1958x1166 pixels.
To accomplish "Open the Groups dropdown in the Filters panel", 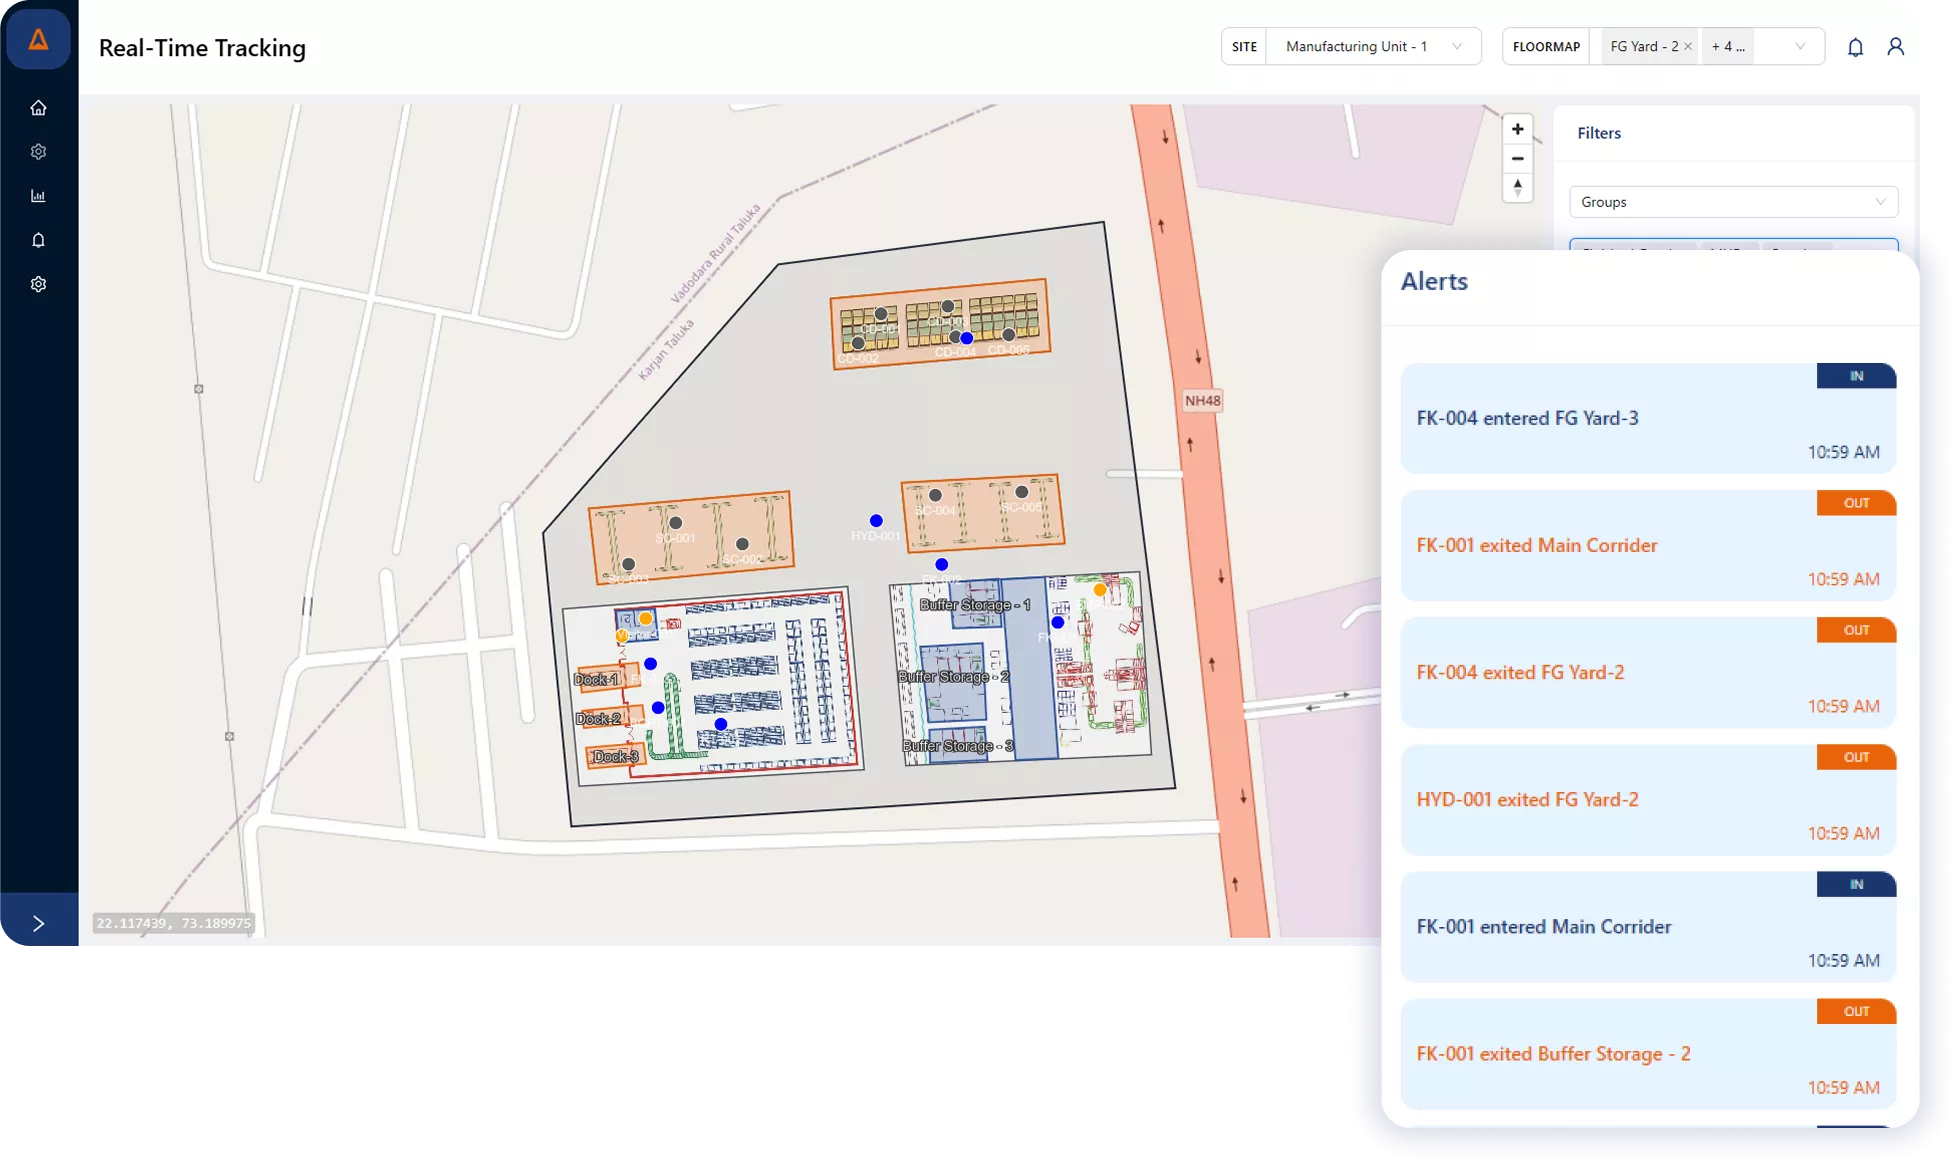I will [x=1732, y=201].
